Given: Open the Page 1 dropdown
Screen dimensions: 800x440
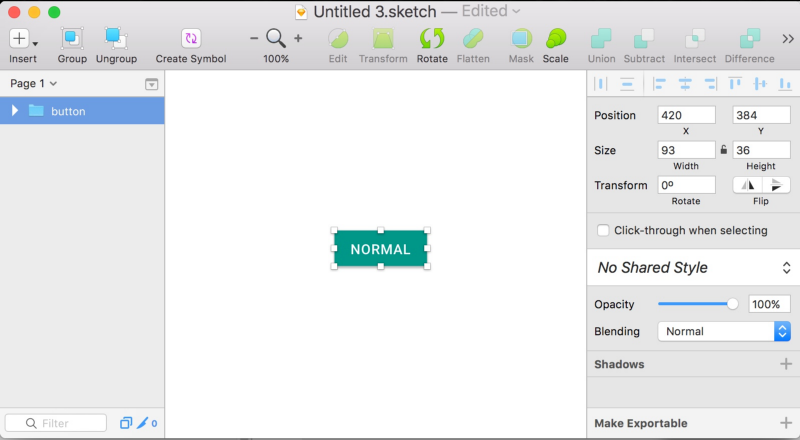Looking at the screenshot, I should tap(33, 83).
